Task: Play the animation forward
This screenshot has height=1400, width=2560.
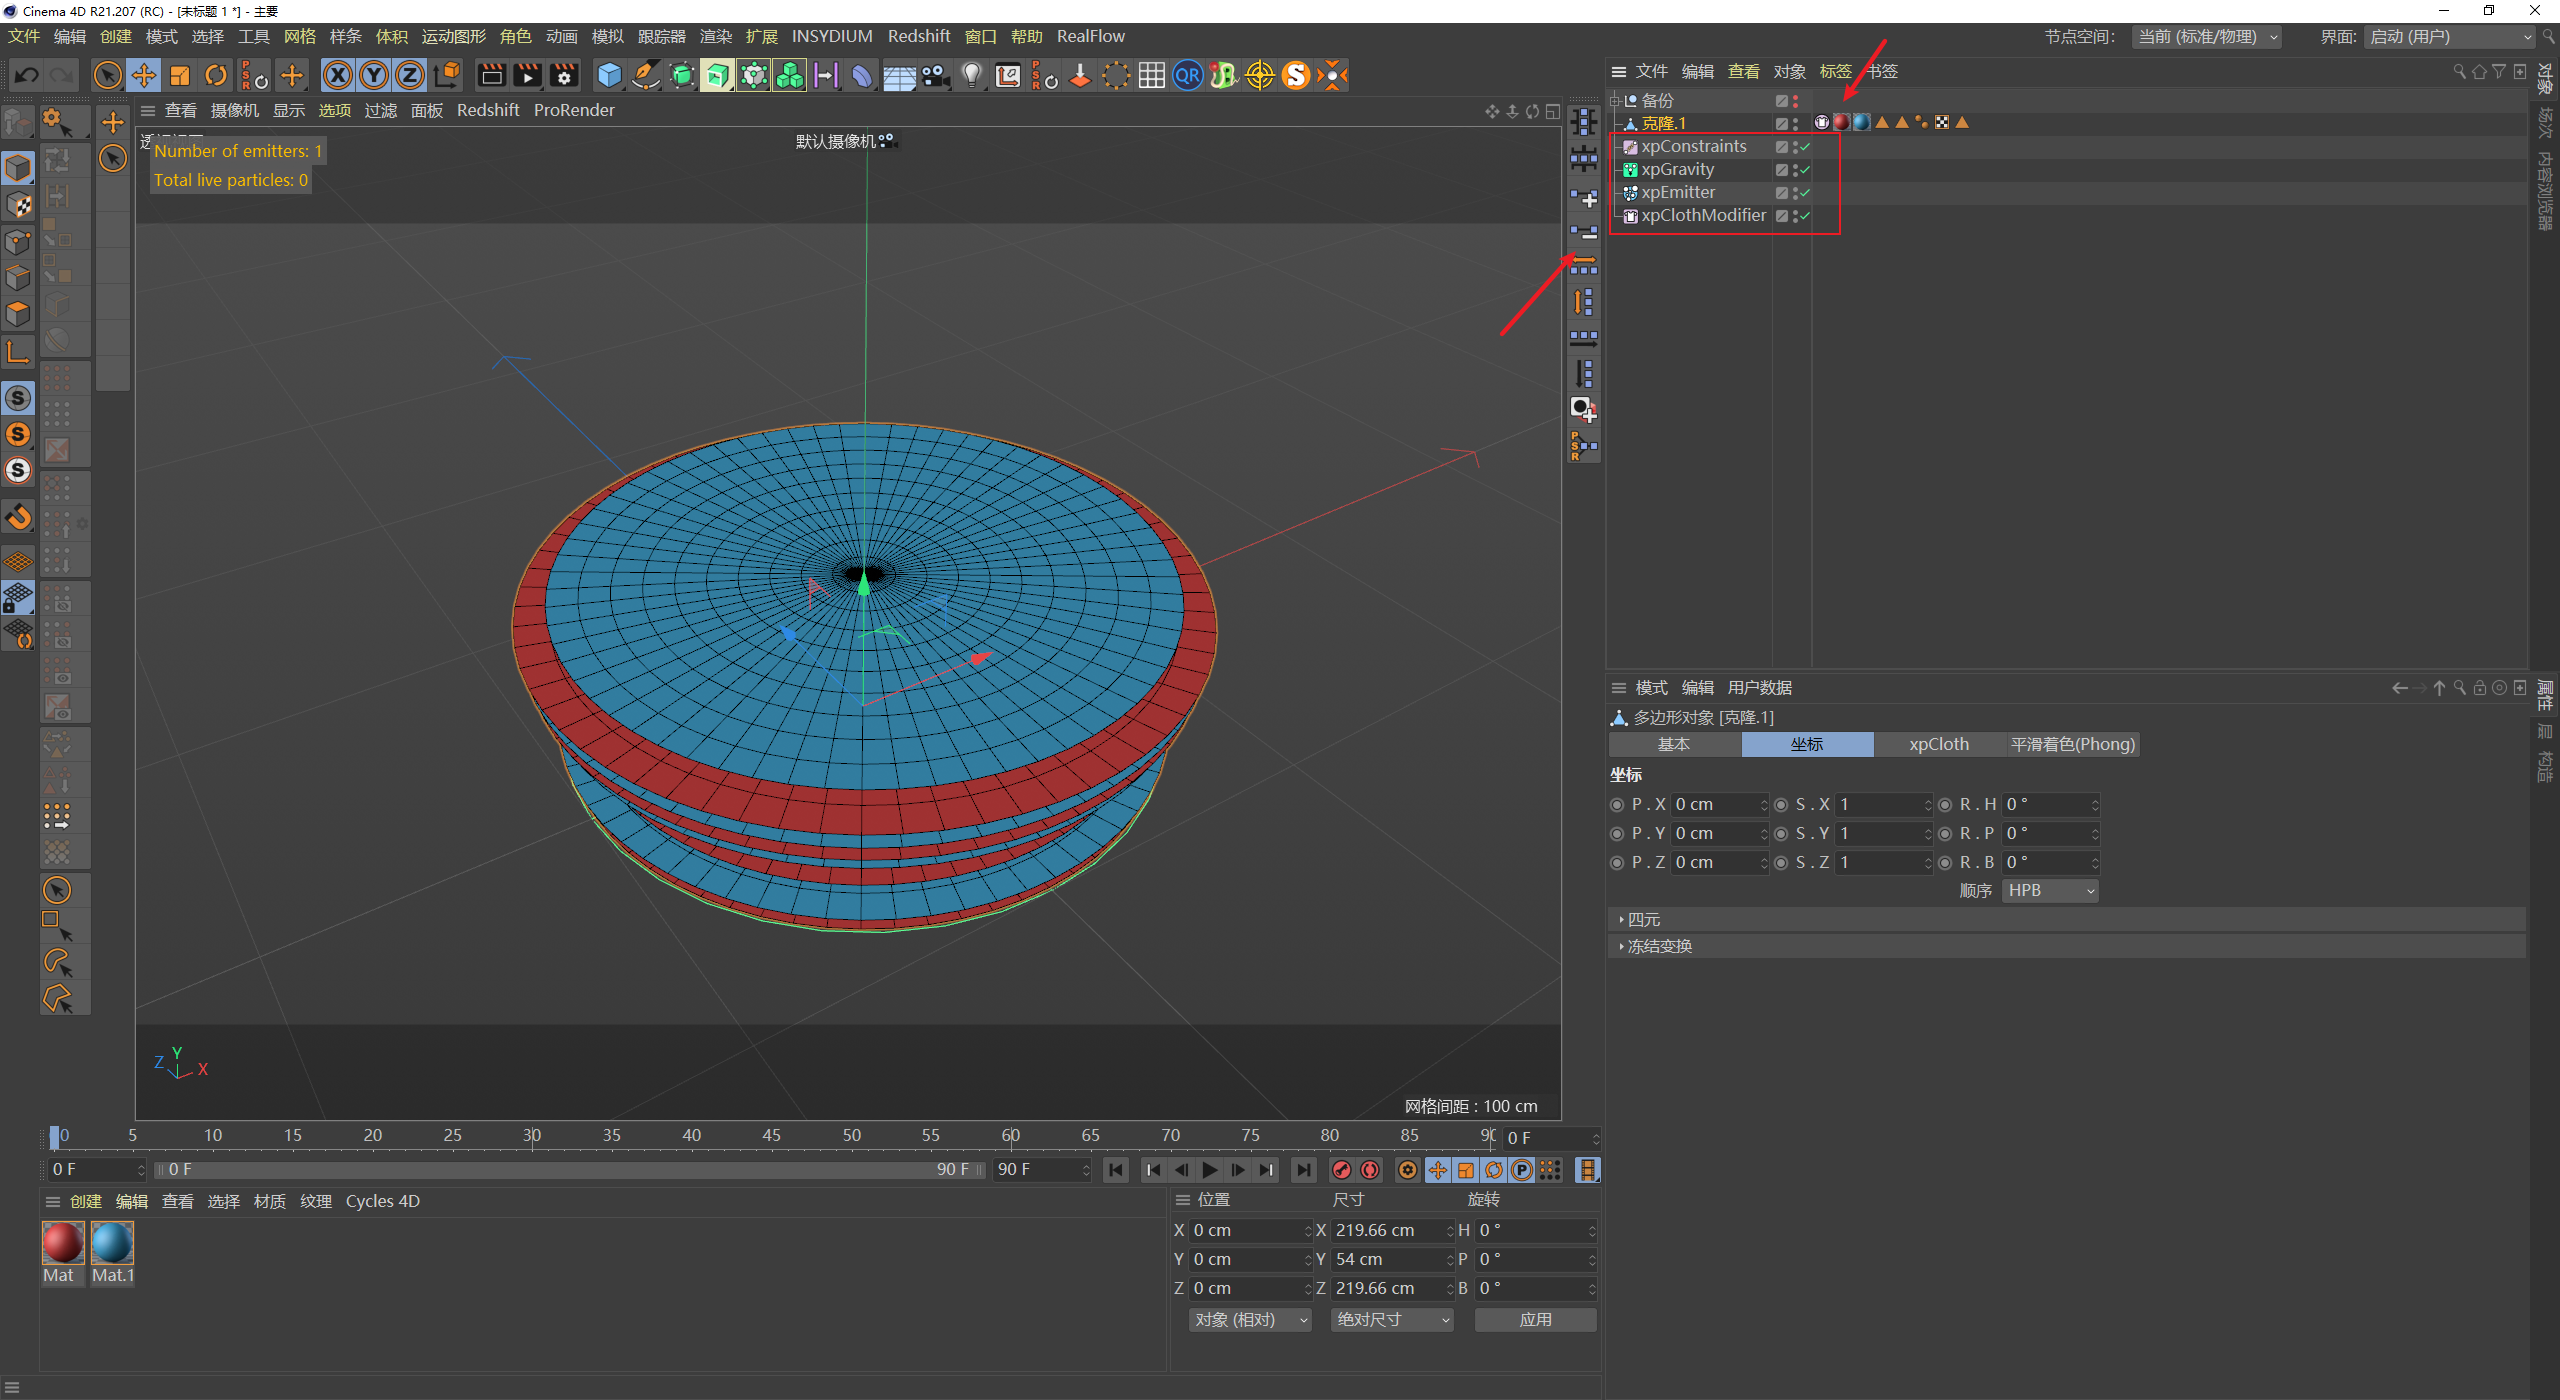Action: [x=1210, y=1170]
